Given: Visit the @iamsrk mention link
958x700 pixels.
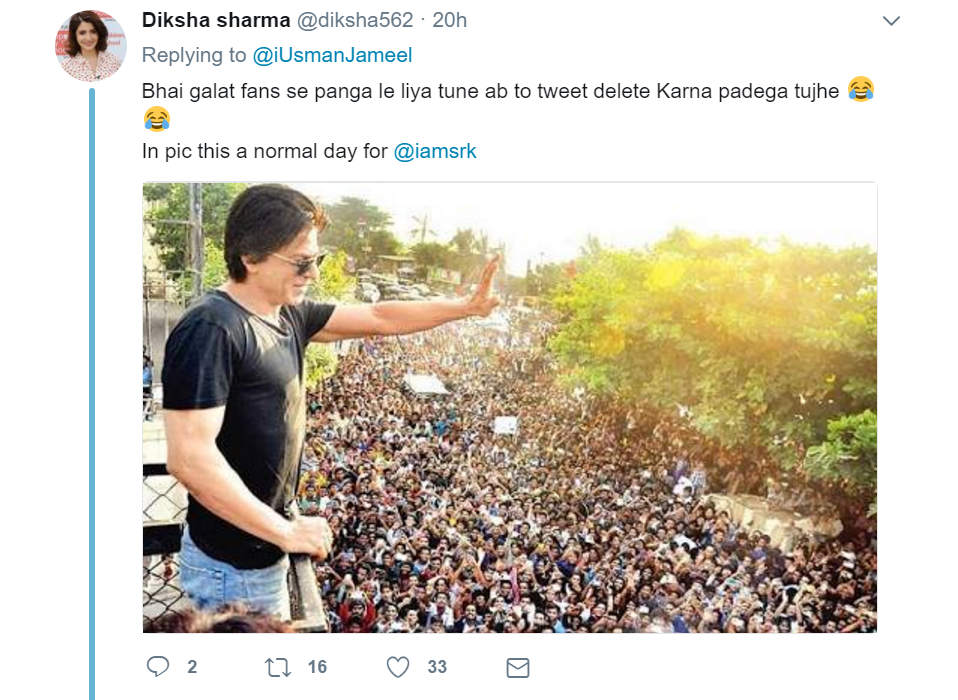Looking at the screenshot, I should (x=435, y=152).
